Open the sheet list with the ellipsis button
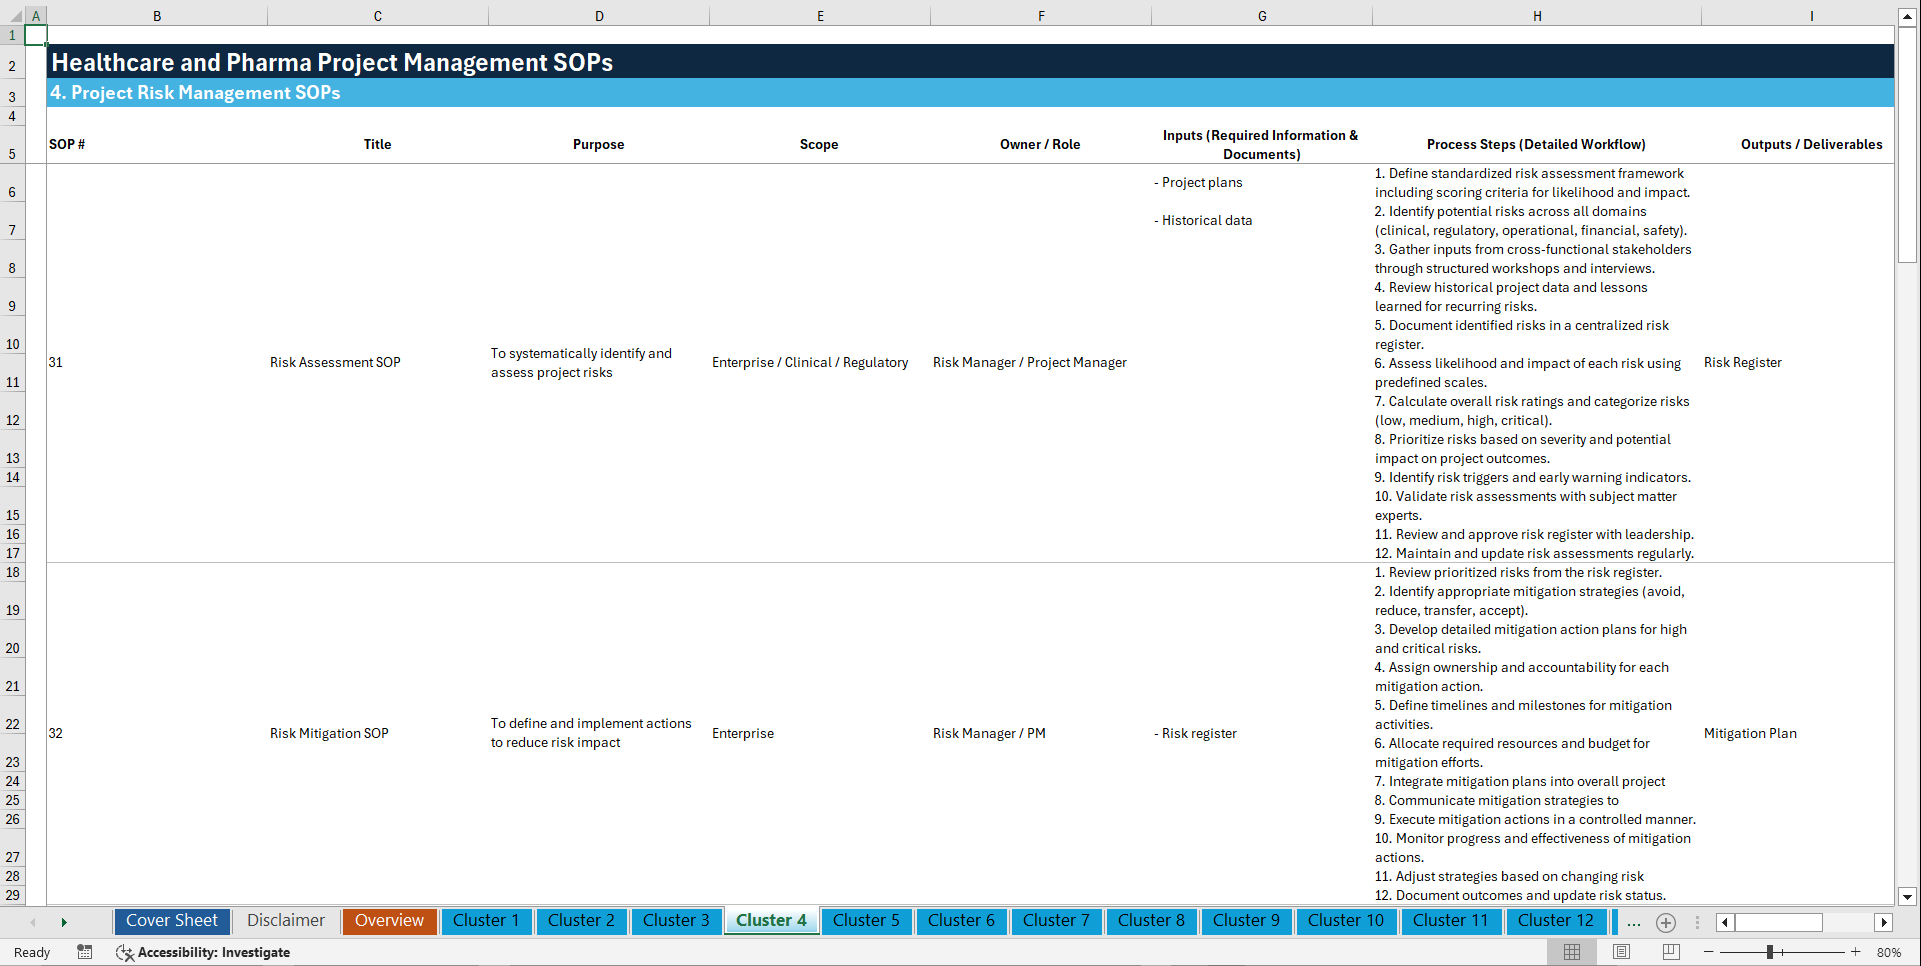 pos(1634,922)
